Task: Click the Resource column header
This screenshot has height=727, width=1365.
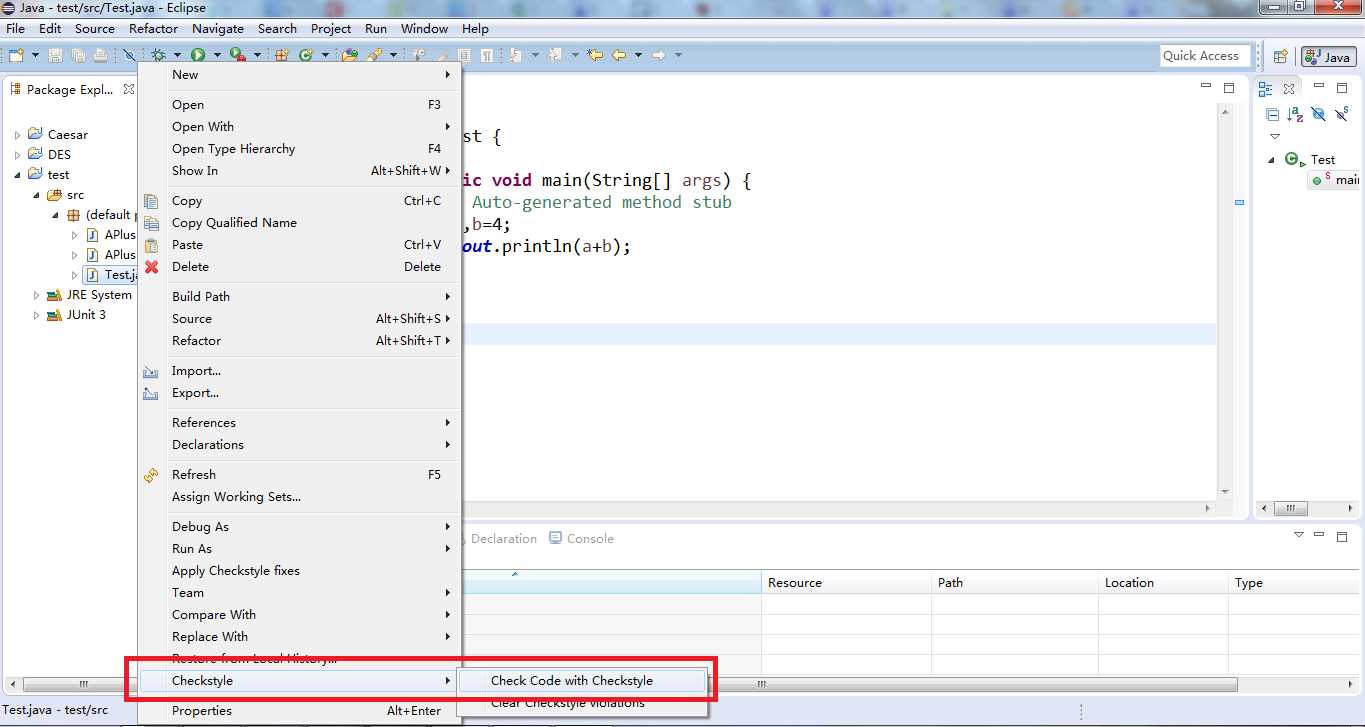Action: (845, 583)
